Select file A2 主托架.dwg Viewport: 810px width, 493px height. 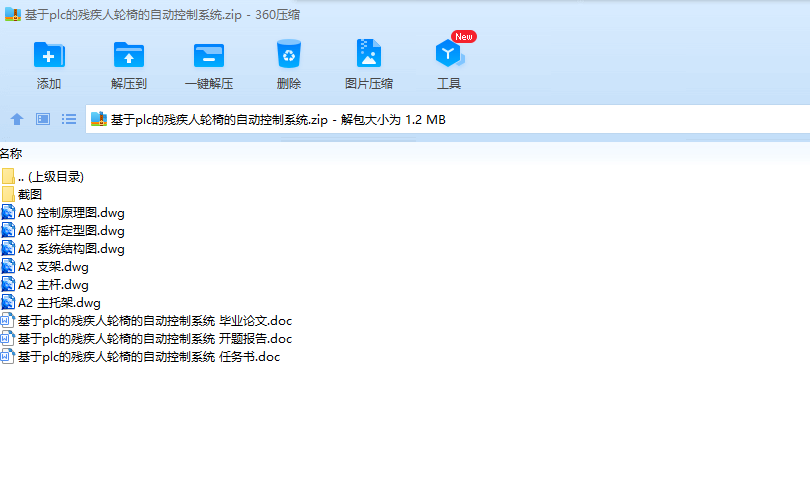(x=51, y=303)
